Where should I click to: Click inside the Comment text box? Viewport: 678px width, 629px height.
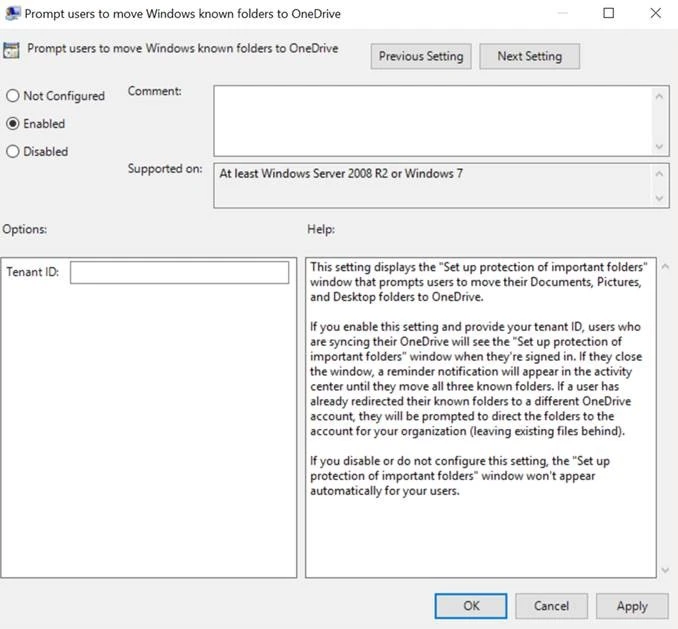[430, 119]
